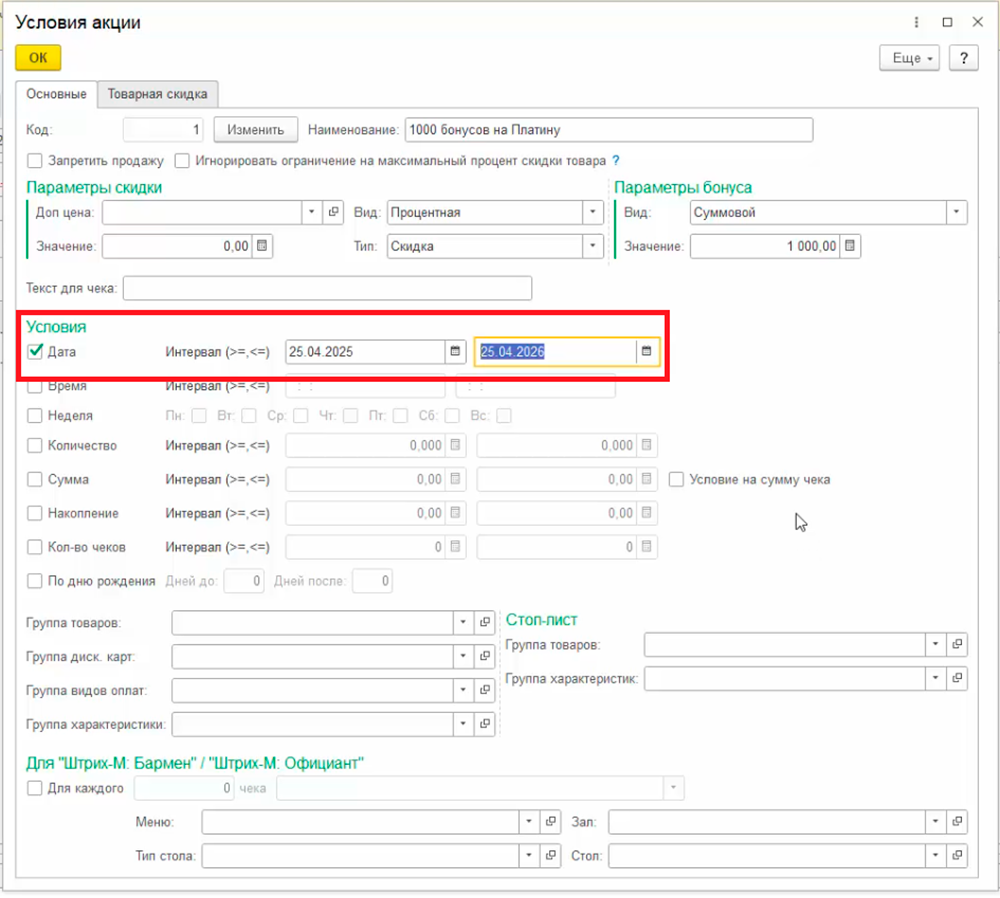The image size is (1000, 898).
Task: Click open icon beside Группа товаров field
Action: (x=485, y=623)
